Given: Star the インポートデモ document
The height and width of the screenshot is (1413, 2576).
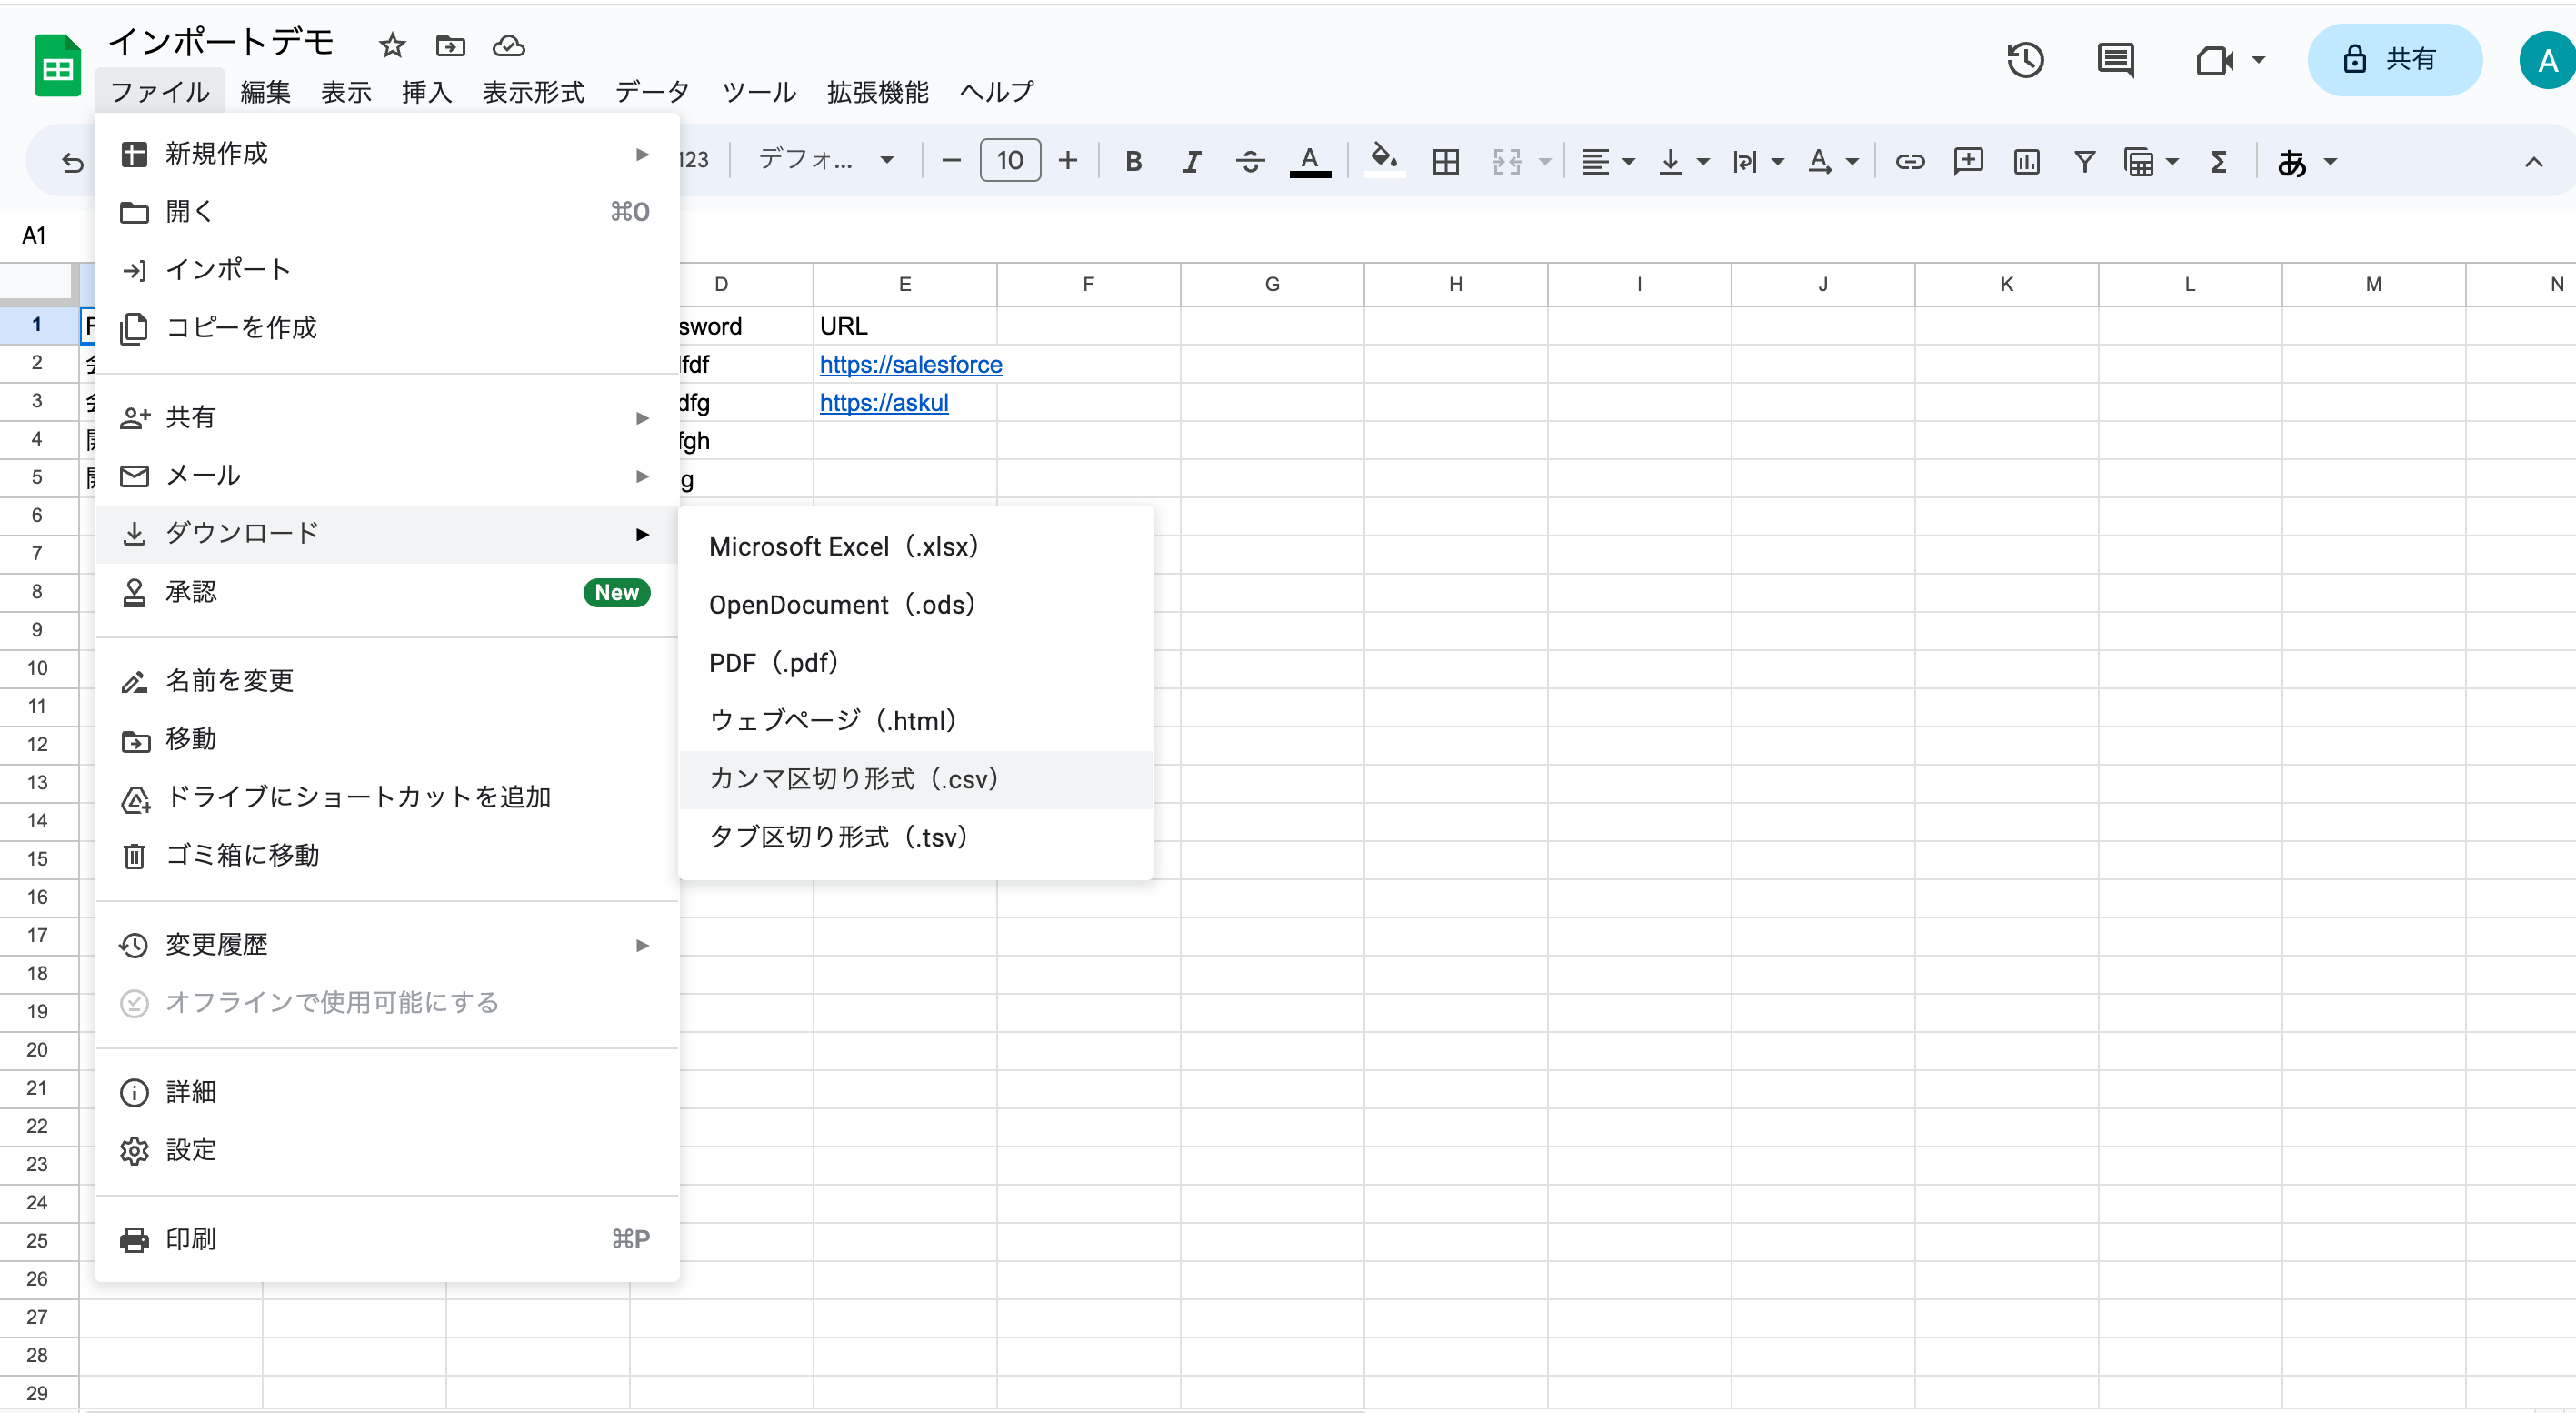Looking at the screenshot, I should (x=392, y=45).
